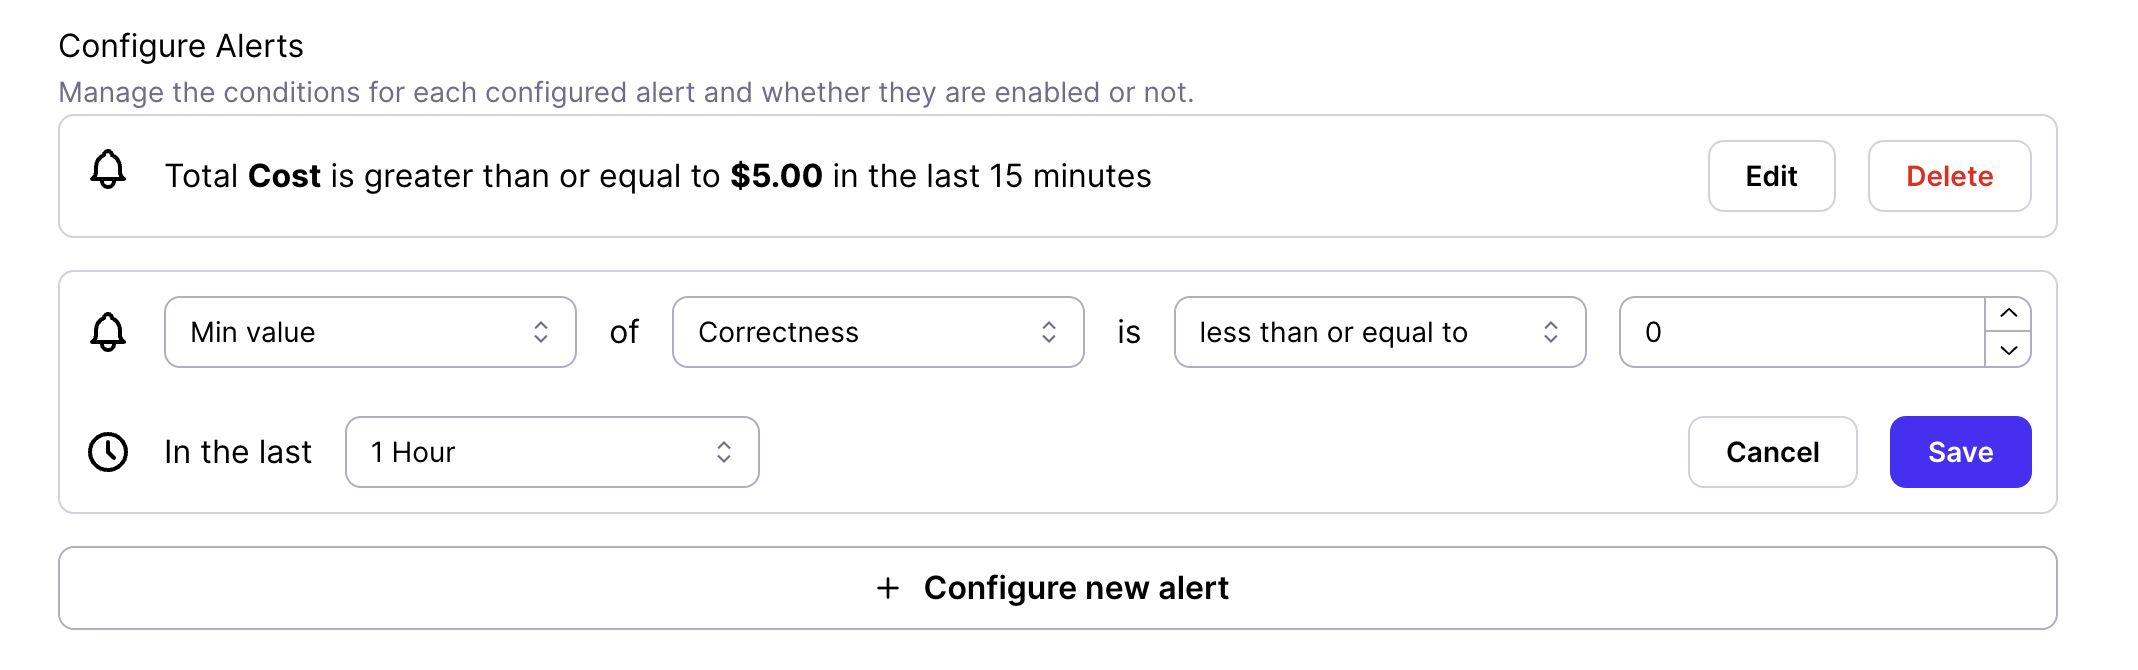The height and width of the screenshot is (670, 2138).
Task: Open the Min value aggregation dropdown
Action: coord(369,332)
